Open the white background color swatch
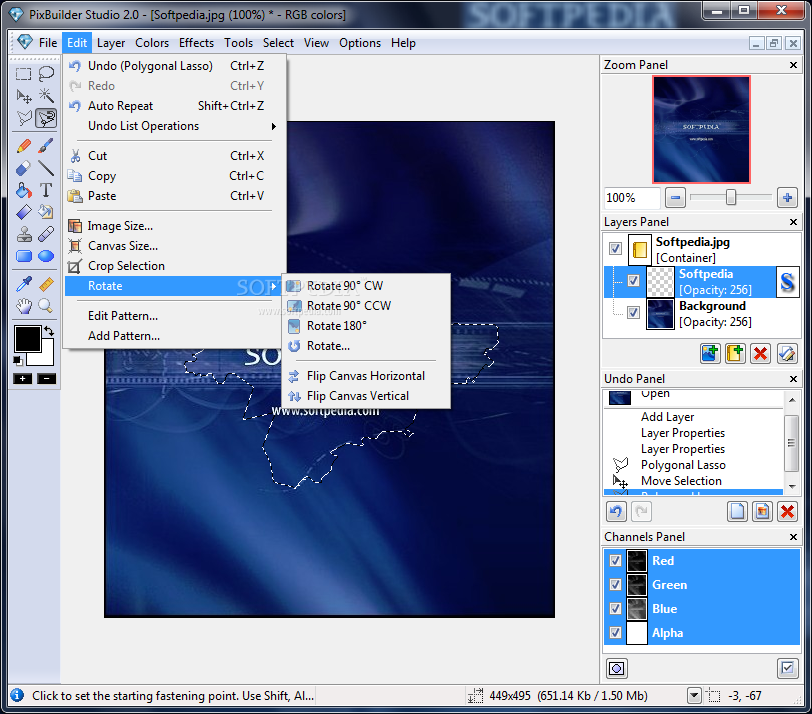 (x=44, y=357)
